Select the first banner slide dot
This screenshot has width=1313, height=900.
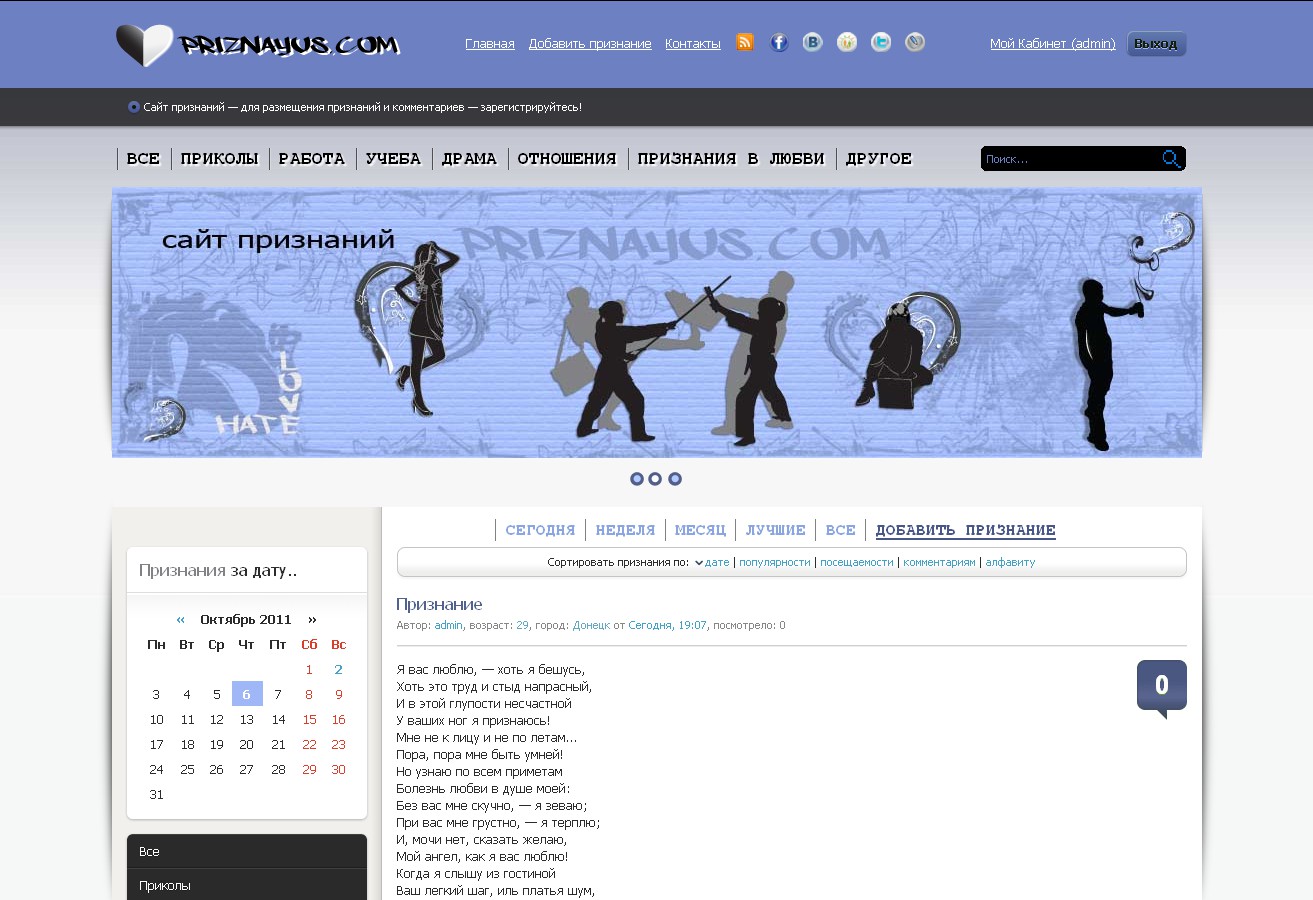pos(637,479)
